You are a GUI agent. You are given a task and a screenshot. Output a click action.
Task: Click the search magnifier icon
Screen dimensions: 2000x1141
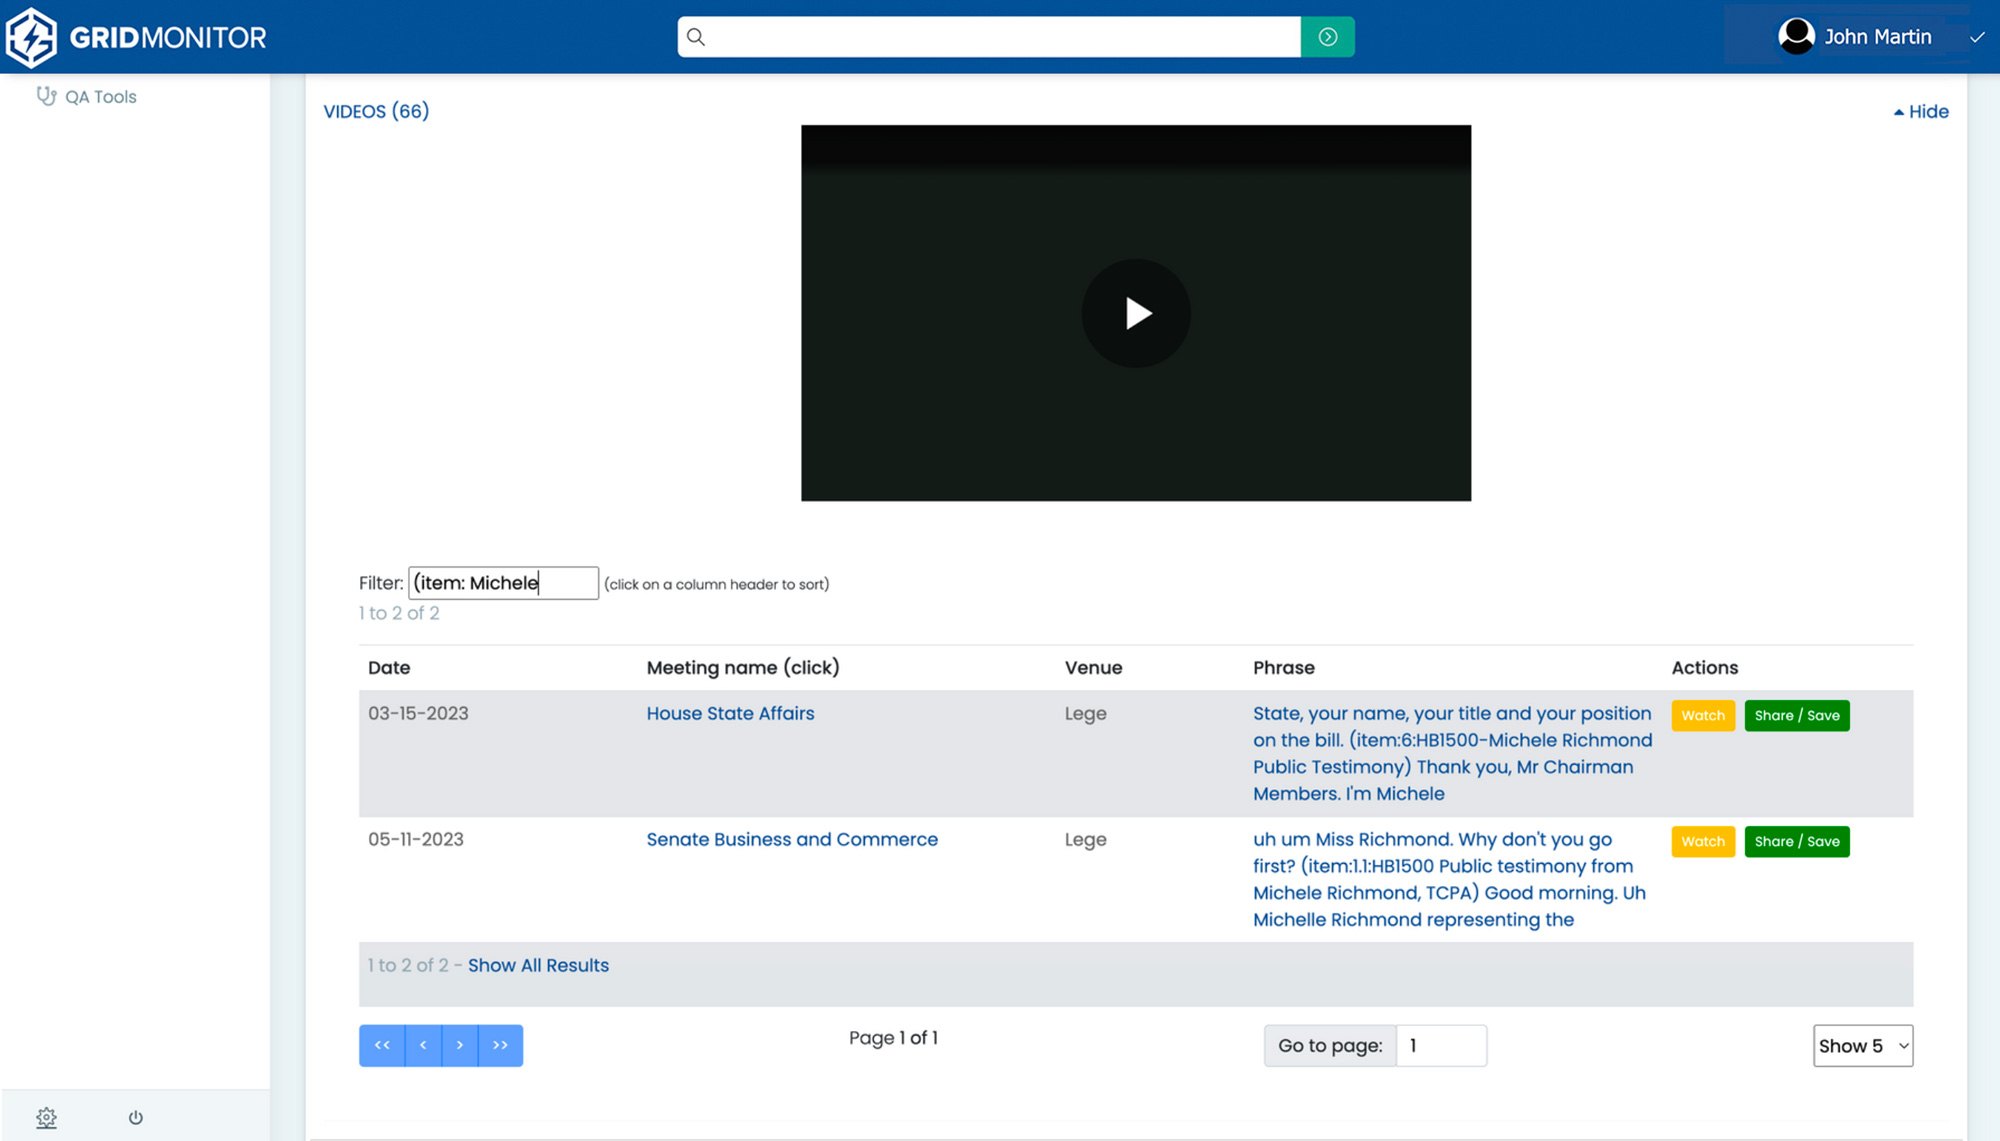pyautogui.click(x=696, y=37)
